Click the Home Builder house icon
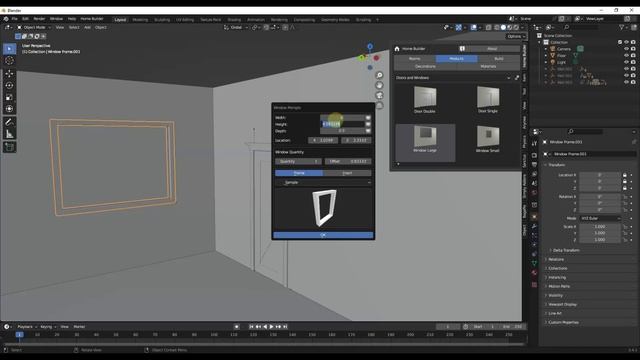Viewport: 640px width, 360px height. point(397,49)
